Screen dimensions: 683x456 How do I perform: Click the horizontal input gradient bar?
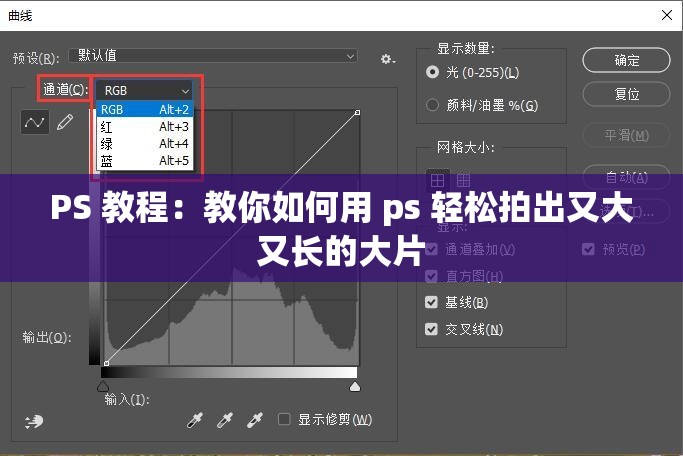coord(229,372)
